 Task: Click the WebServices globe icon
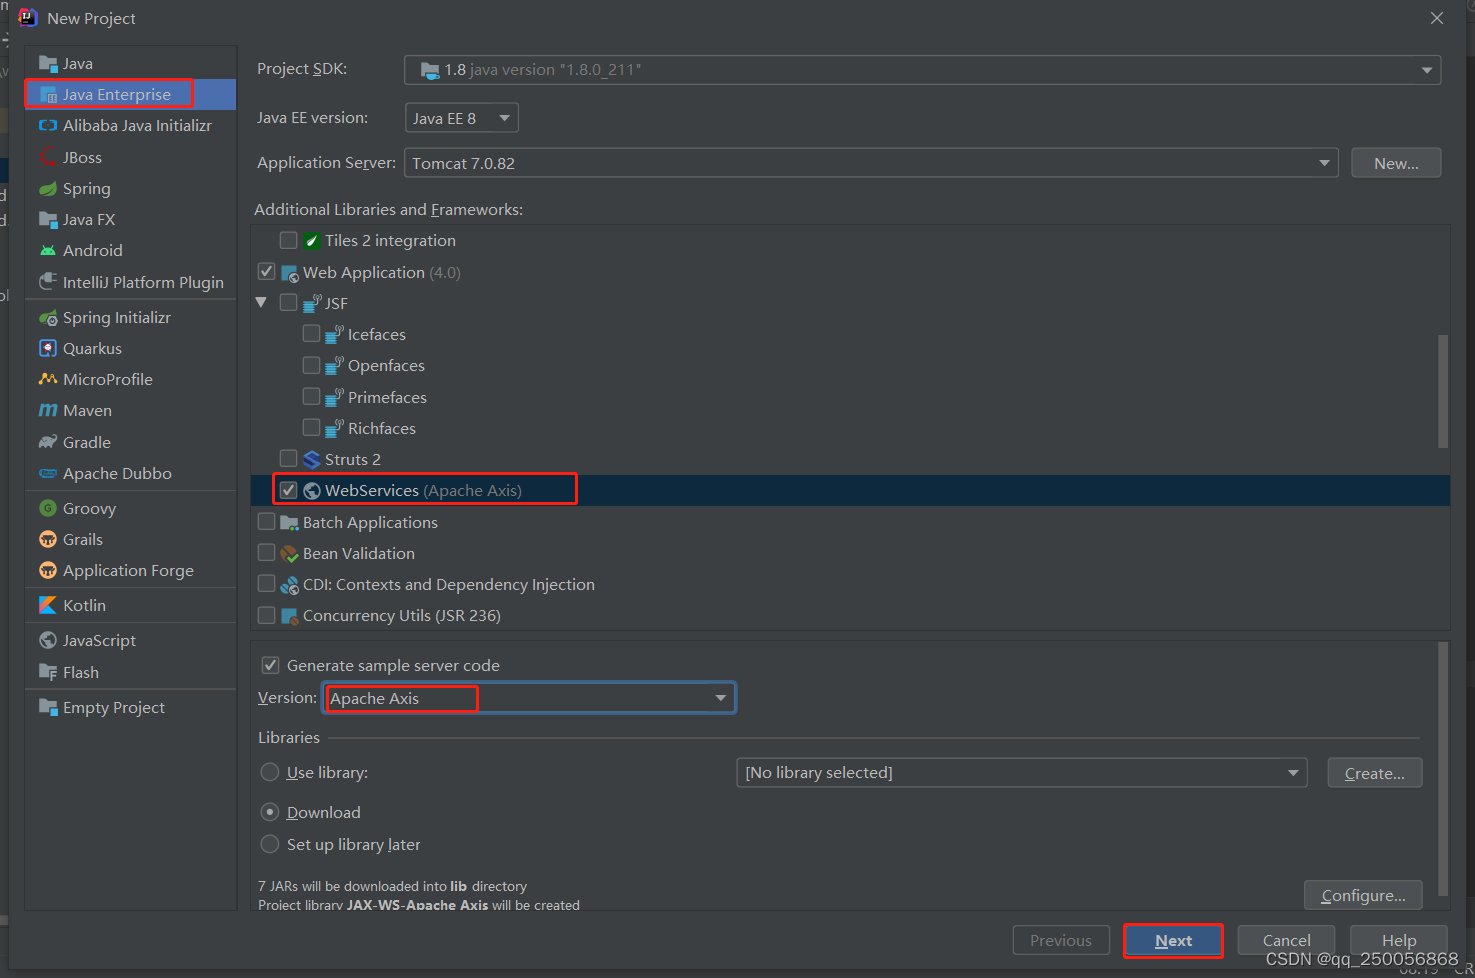(312, 490)
